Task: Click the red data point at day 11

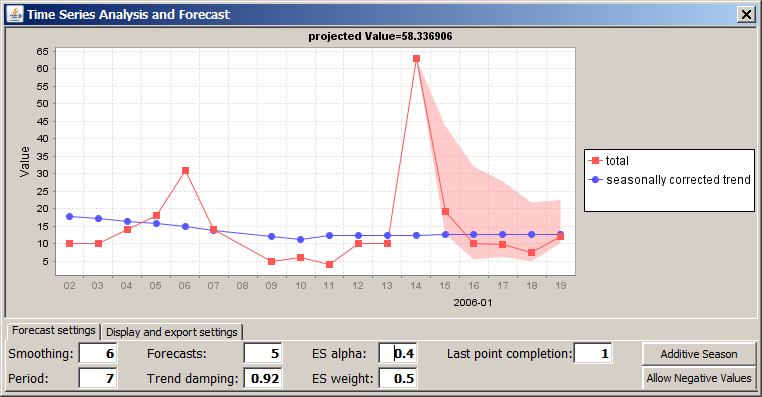Action: (329, 264)
